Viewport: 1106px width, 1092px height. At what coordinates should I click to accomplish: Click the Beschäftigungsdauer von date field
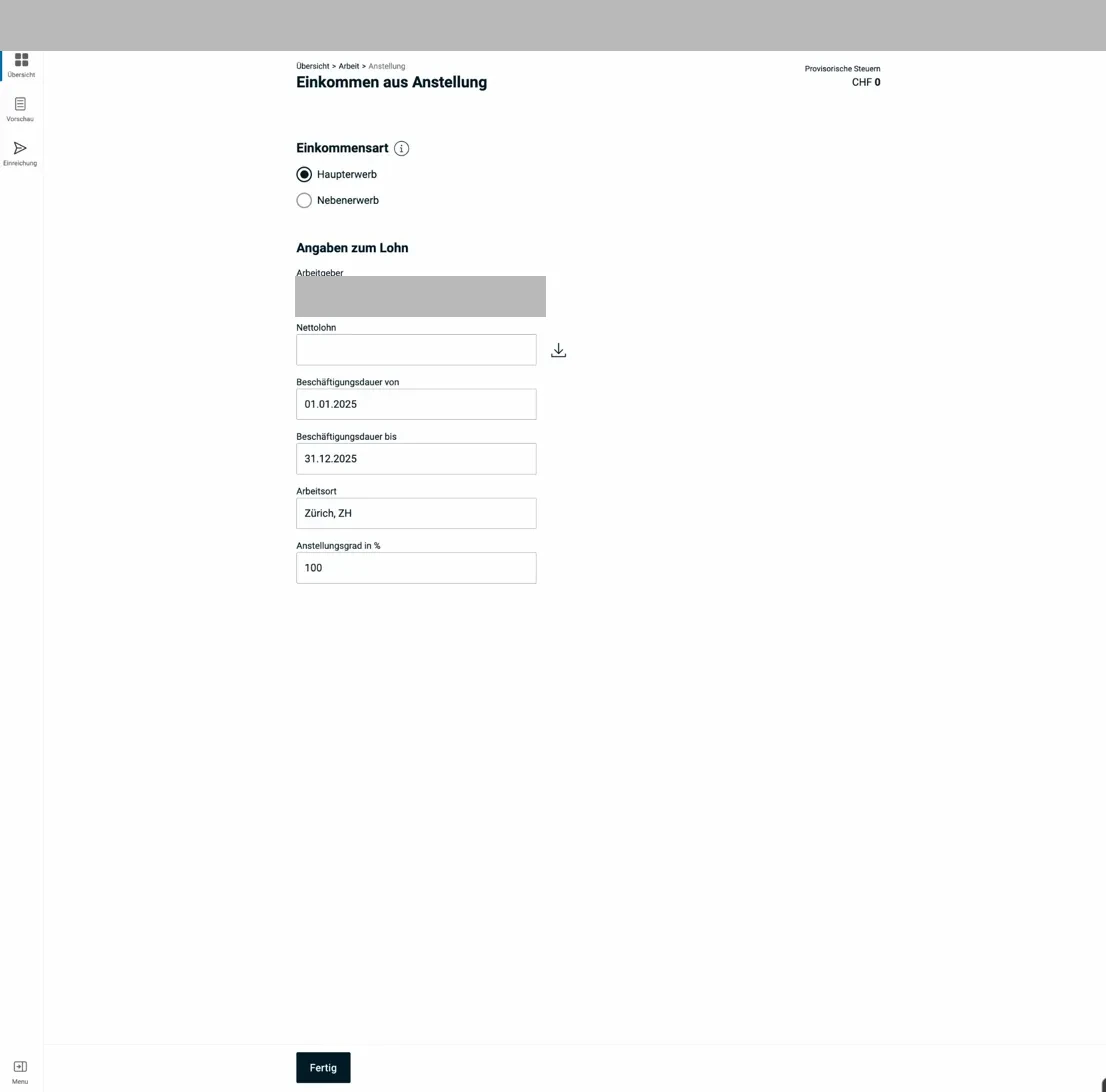coord(416,404)
